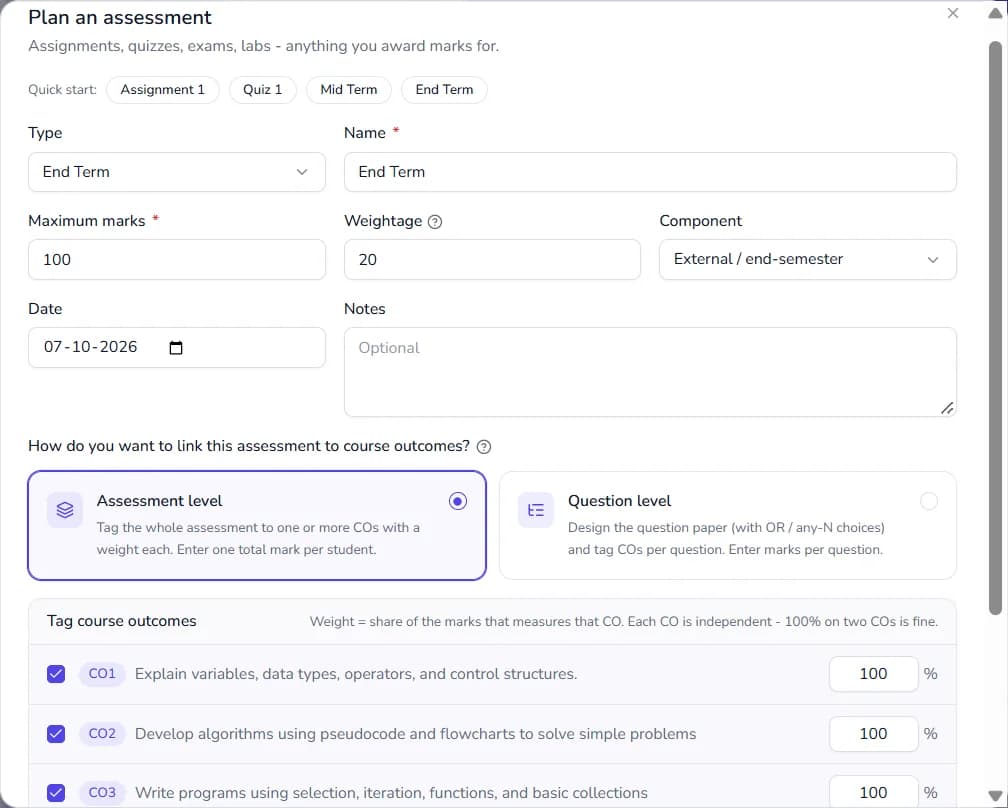Click the scrollbar up arrow
The height and width of the screenshot is (808, 1008).
click(x=995, y=13)
